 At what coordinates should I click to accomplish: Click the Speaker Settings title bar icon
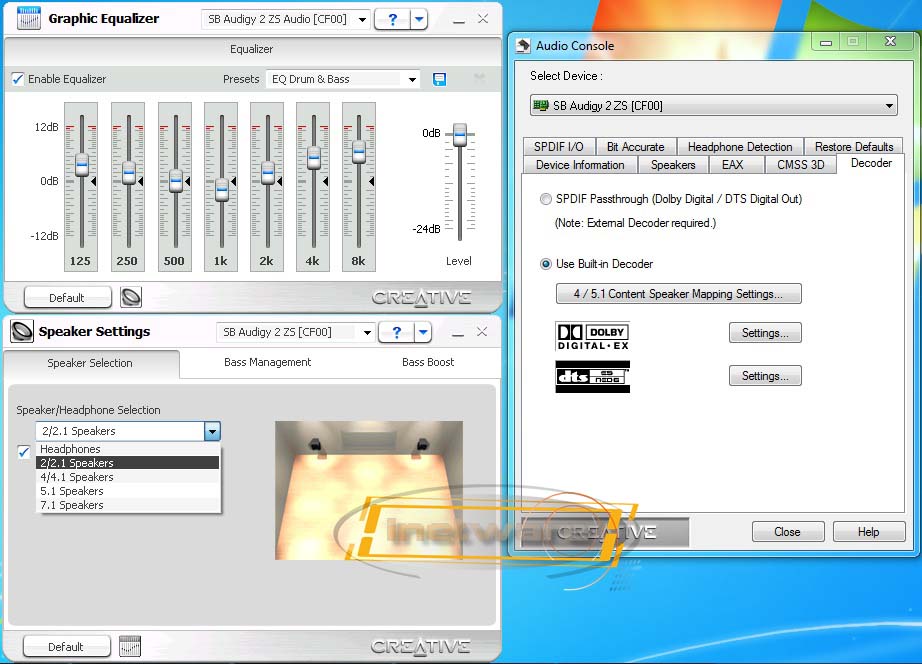22,332
